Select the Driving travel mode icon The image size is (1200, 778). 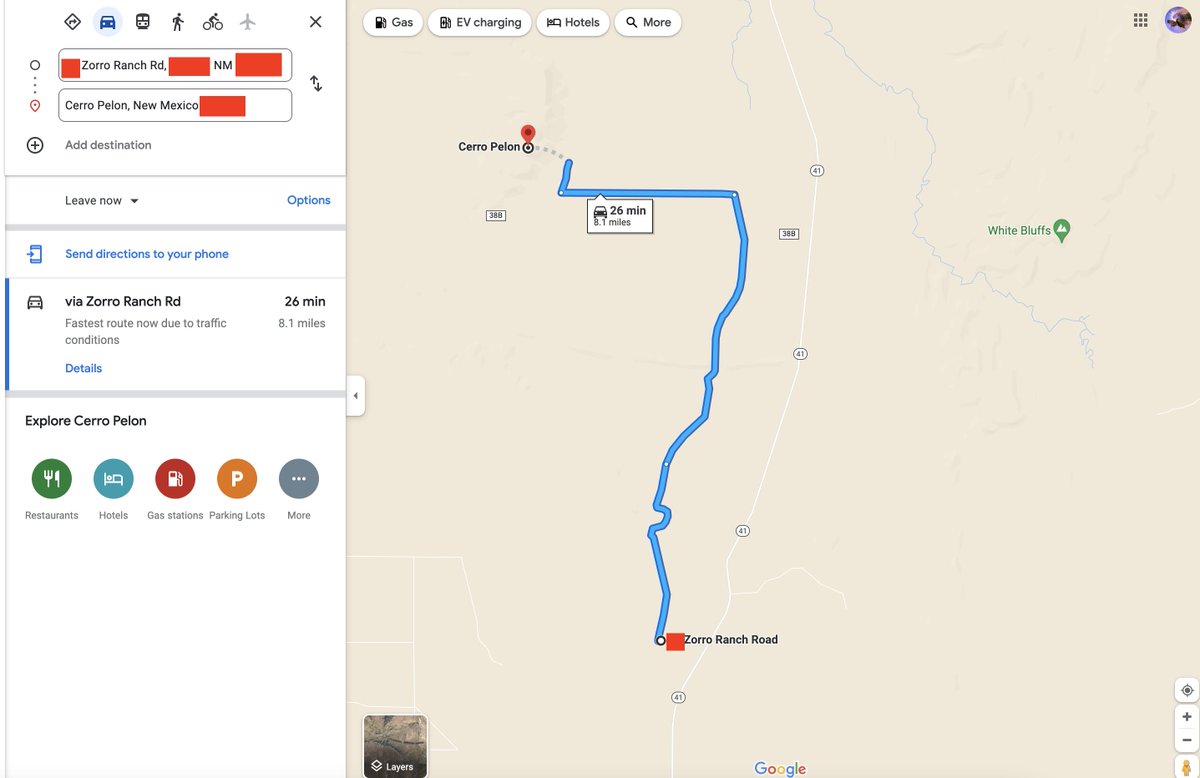(107, 22)
